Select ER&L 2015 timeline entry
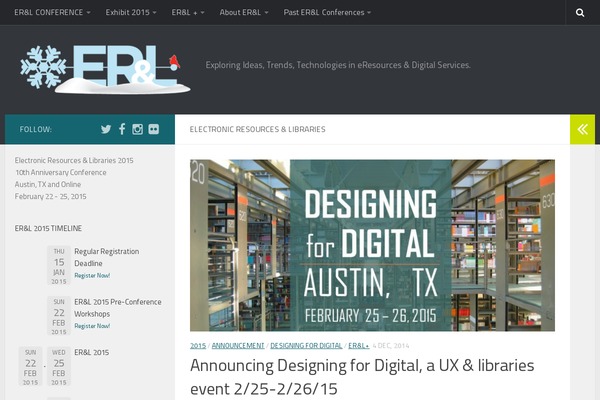 coord(91,352)
